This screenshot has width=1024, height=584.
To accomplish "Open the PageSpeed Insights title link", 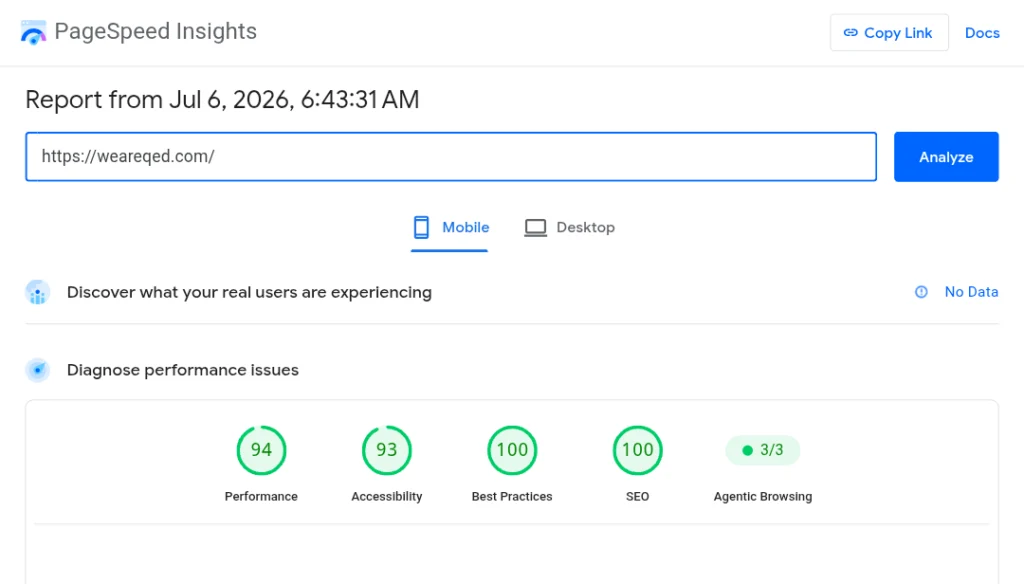I will point(155,31).
